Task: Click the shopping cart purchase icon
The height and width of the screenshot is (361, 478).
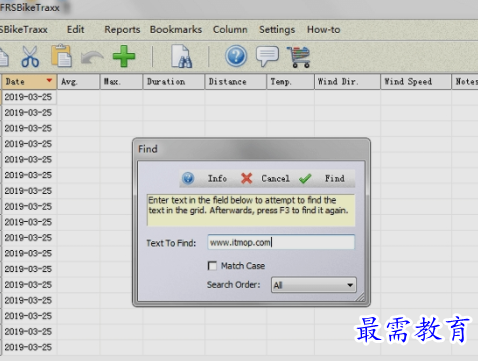Action: click(x=299, y=57)
